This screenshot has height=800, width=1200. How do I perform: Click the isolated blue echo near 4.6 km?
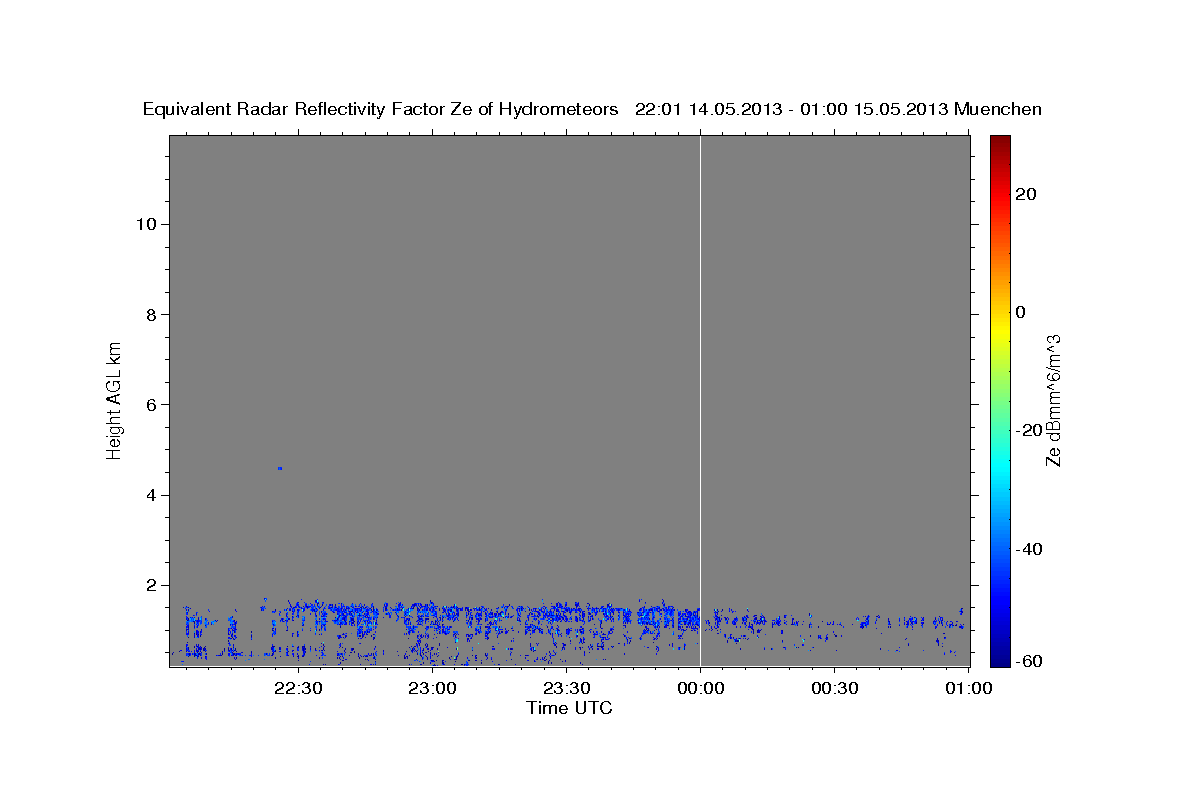280,468
